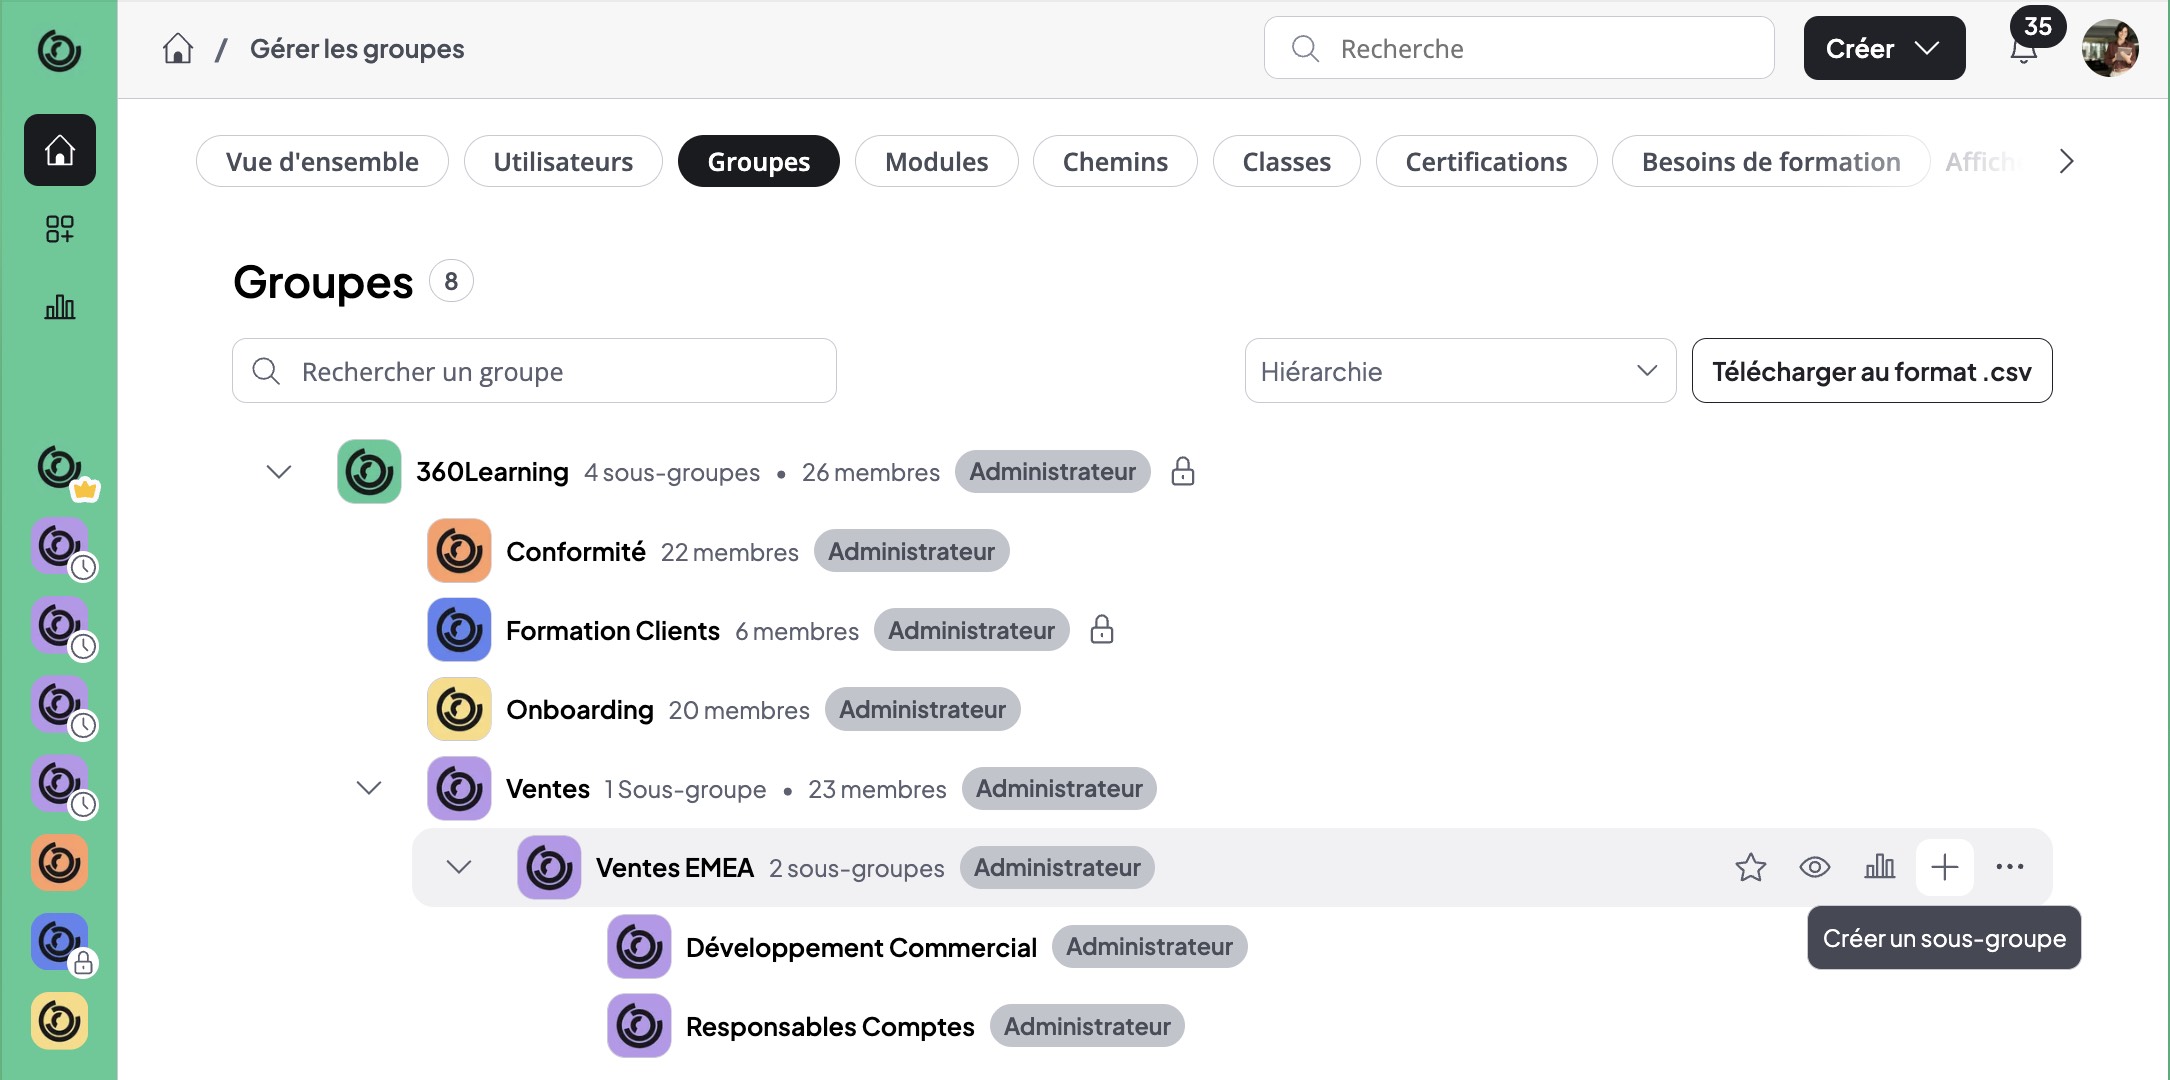Show more tabs with the right arrow
The image size is (2170, 1080).
tap(2067, 161)
